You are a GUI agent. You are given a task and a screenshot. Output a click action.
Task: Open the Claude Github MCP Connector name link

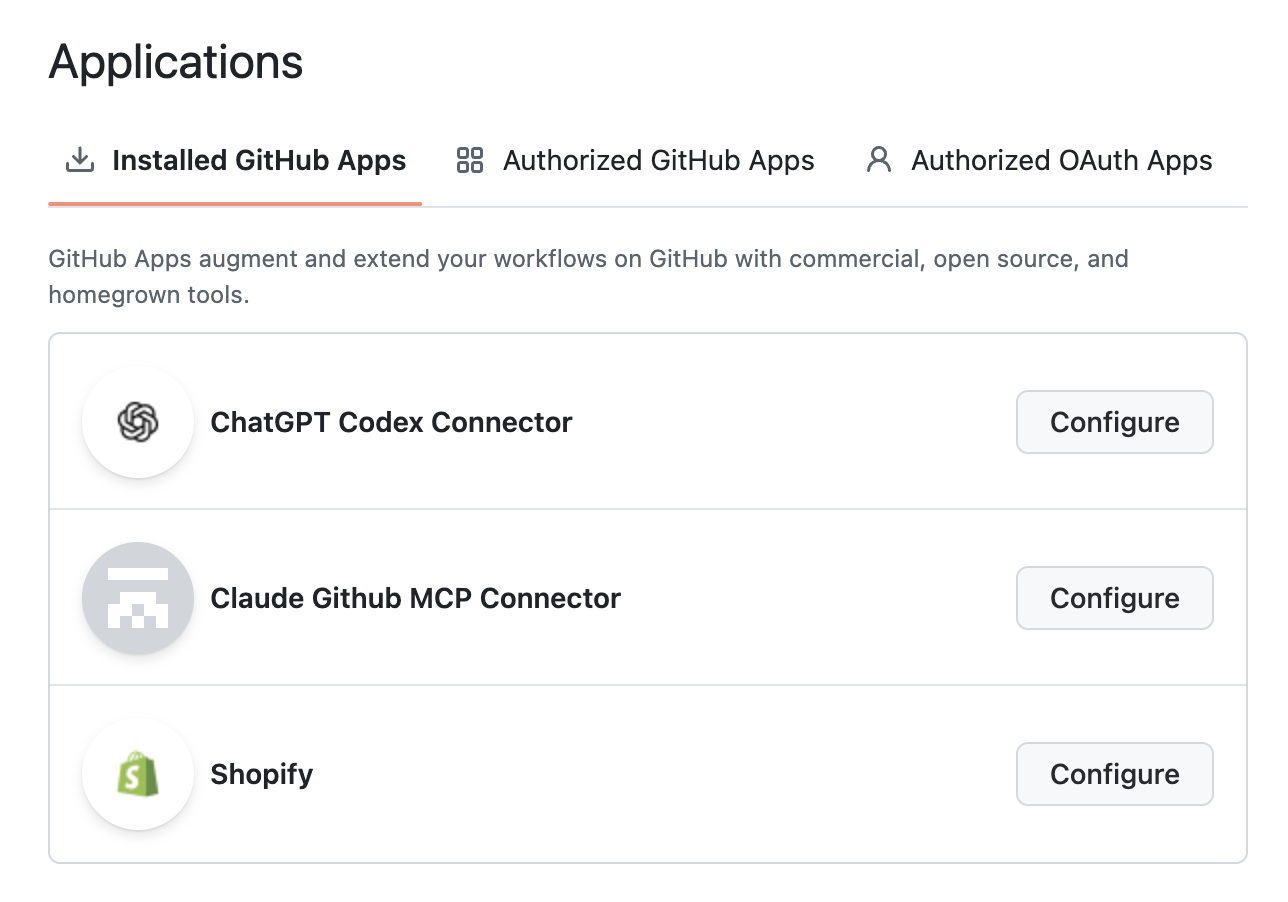[x=416, y=598]
